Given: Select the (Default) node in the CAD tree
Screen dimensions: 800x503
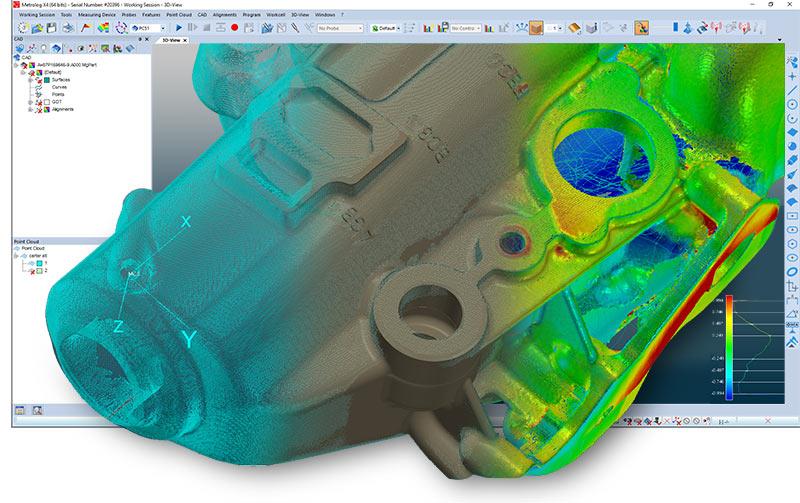Looking at the screenshot, I should click(54, 73).
